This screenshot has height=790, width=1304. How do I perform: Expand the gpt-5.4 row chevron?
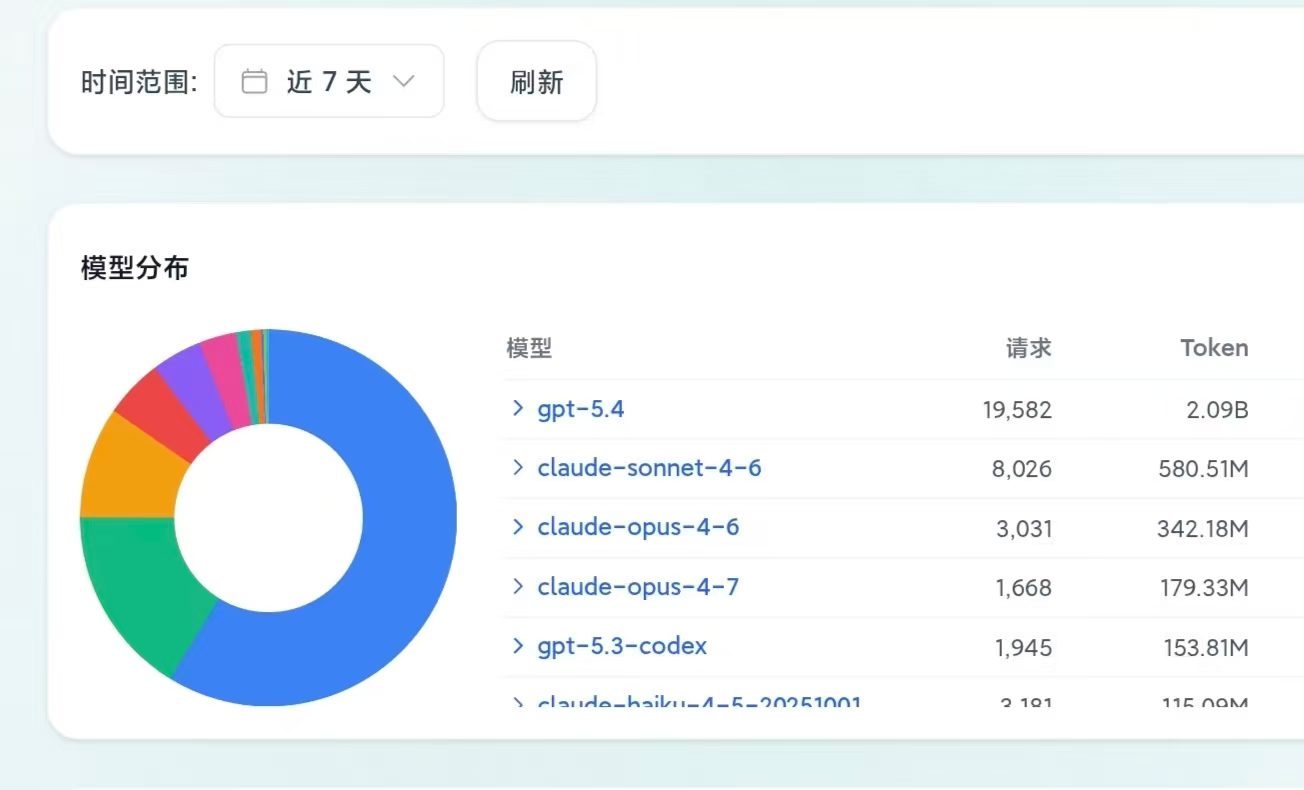click(x=518, y=408)
